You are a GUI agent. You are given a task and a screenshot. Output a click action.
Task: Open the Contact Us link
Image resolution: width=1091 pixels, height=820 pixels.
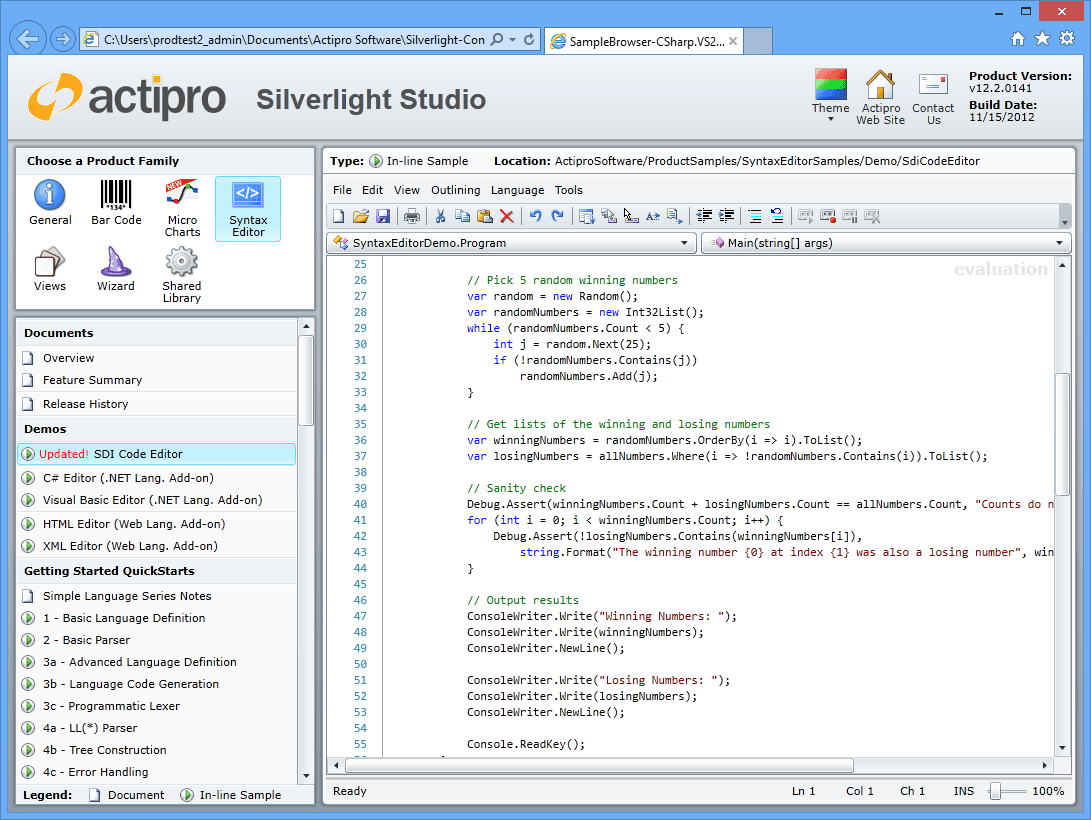click(x=933, y=99)
